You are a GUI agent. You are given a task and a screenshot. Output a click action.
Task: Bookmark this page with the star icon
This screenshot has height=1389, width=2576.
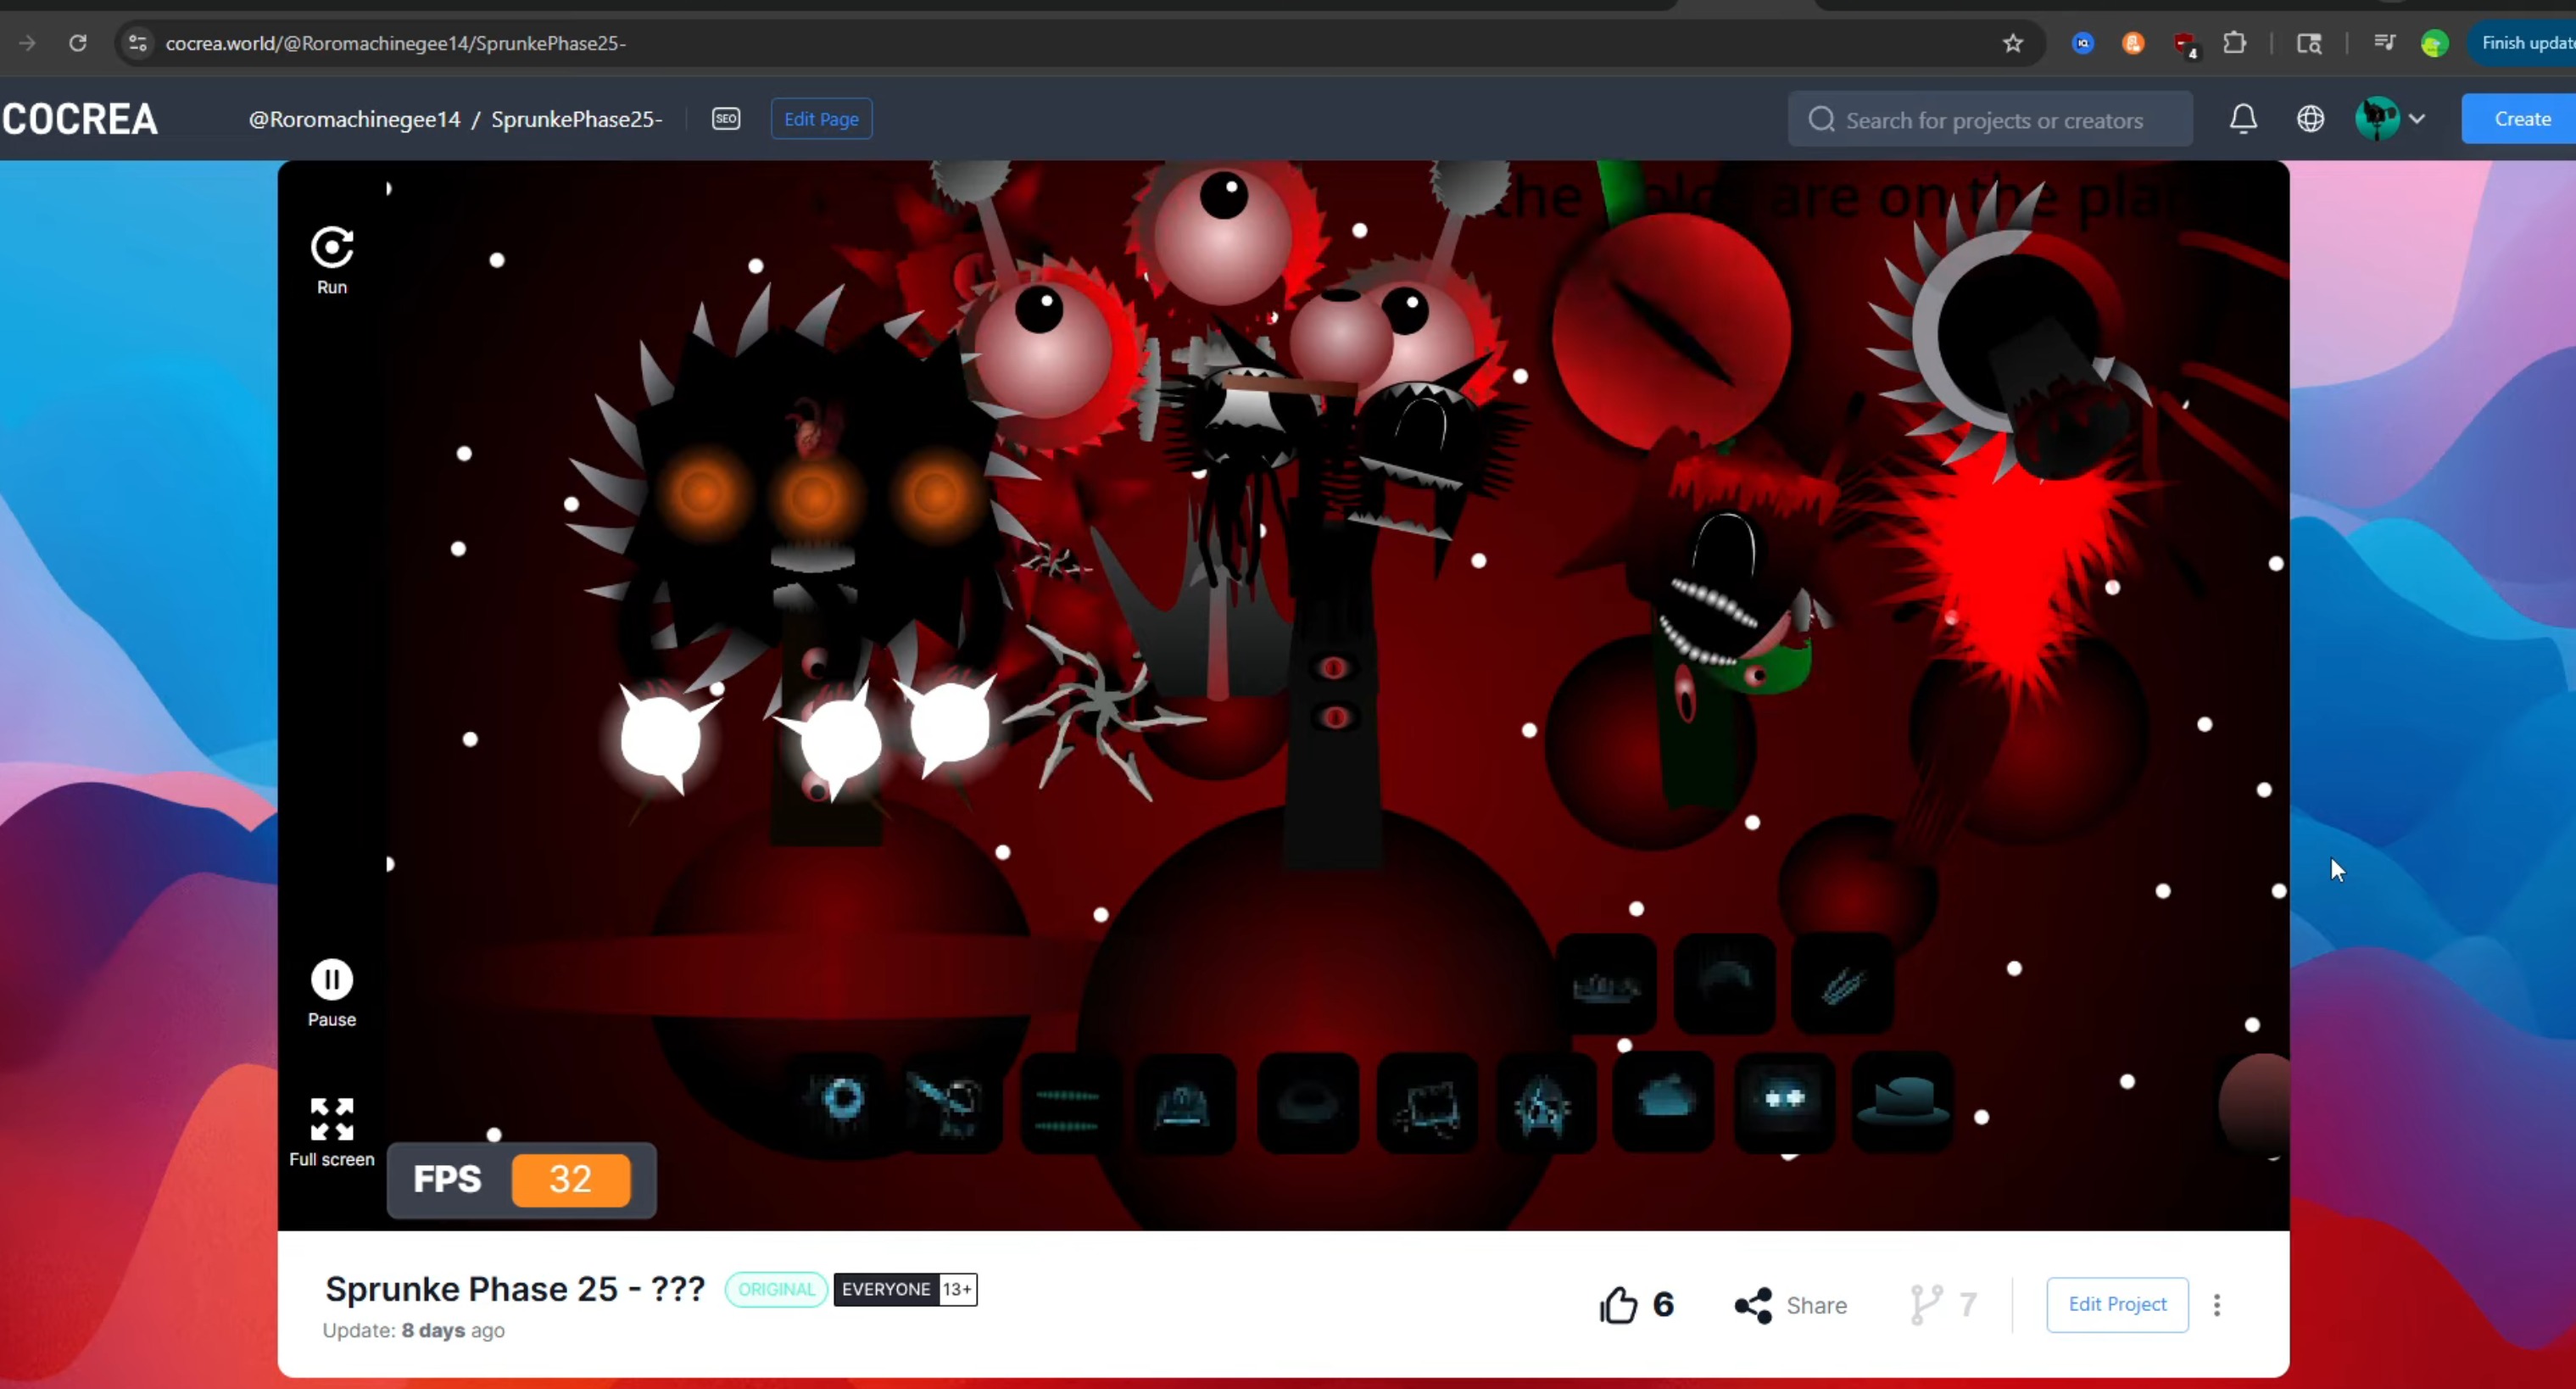2013,43
